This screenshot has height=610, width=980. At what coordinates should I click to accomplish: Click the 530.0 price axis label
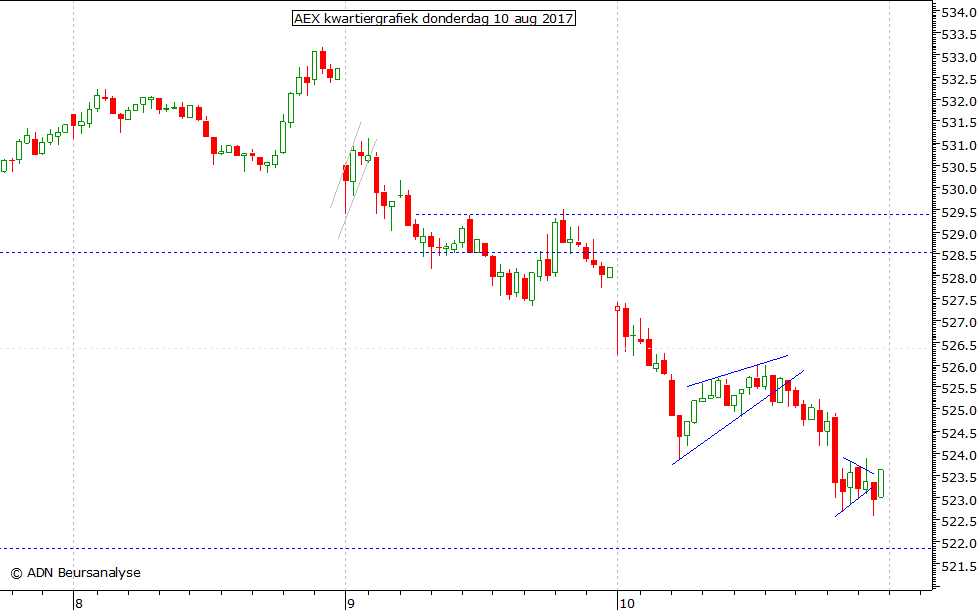[x=959, y=189]
